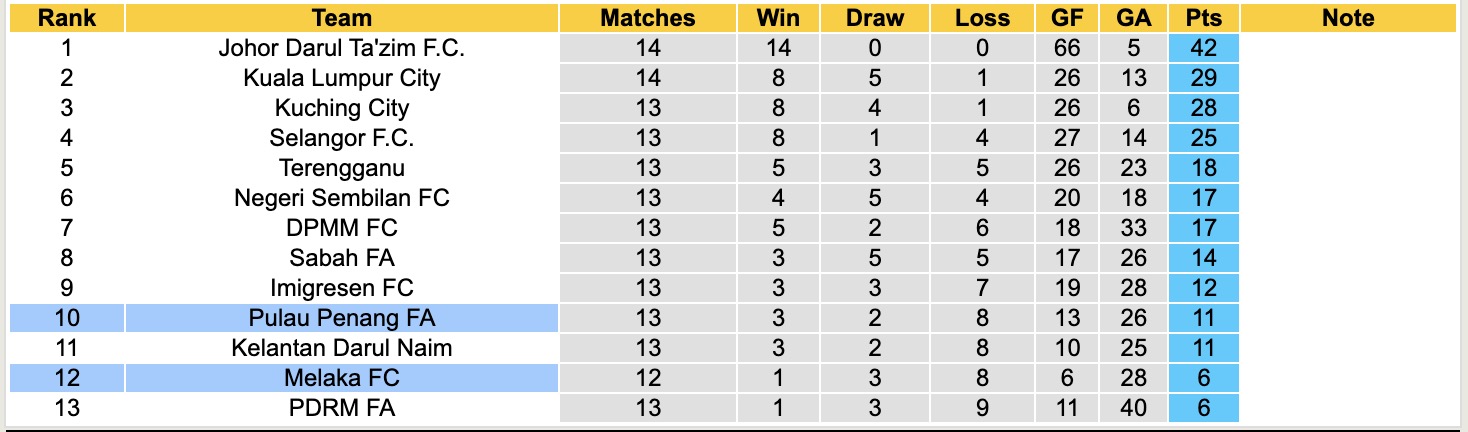Open Kuala Lumpur City team entry
The width and height of the screenshot is (1468, 432).
click(x=341, y=78)
